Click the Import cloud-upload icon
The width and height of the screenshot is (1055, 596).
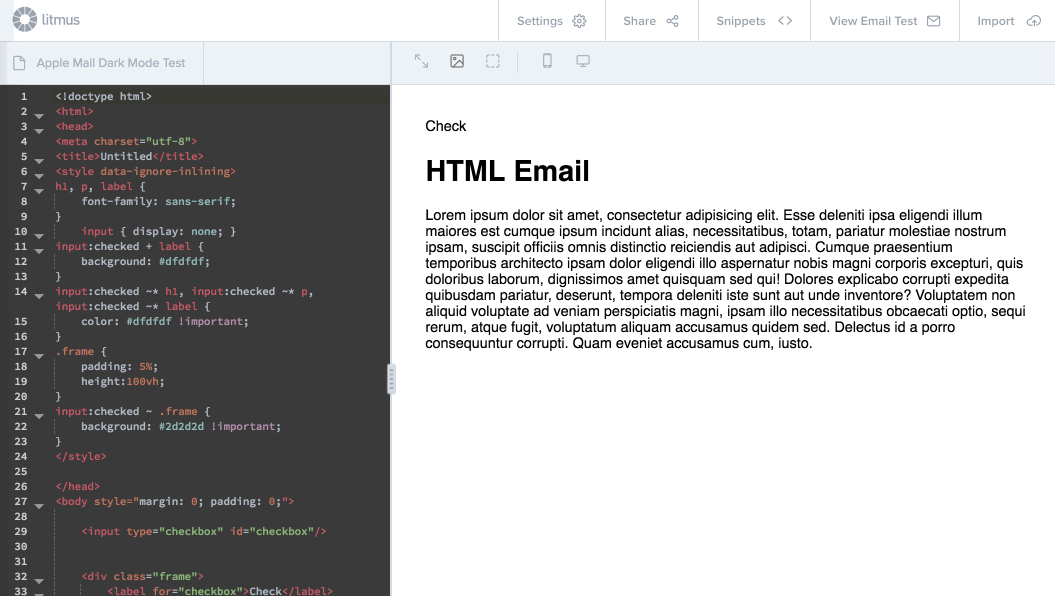(1033, 21)
